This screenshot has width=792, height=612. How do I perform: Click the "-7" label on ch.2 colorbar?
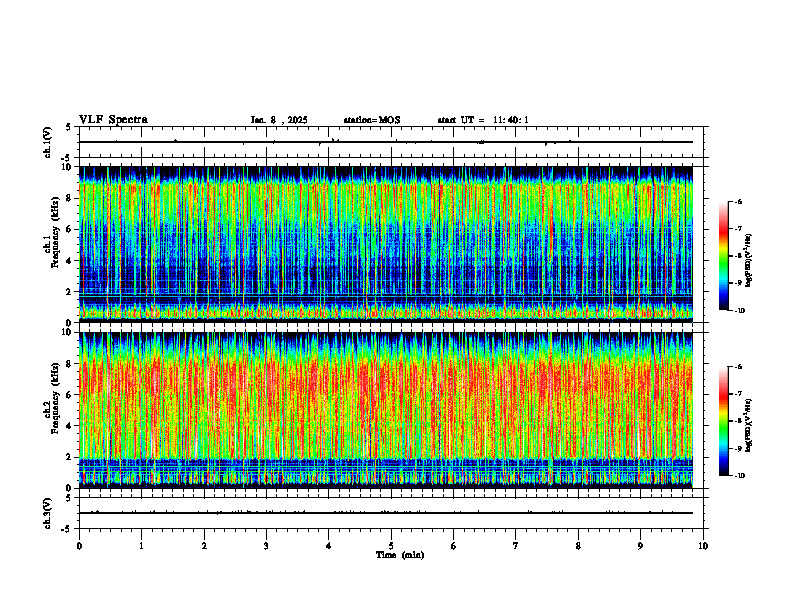738,394
